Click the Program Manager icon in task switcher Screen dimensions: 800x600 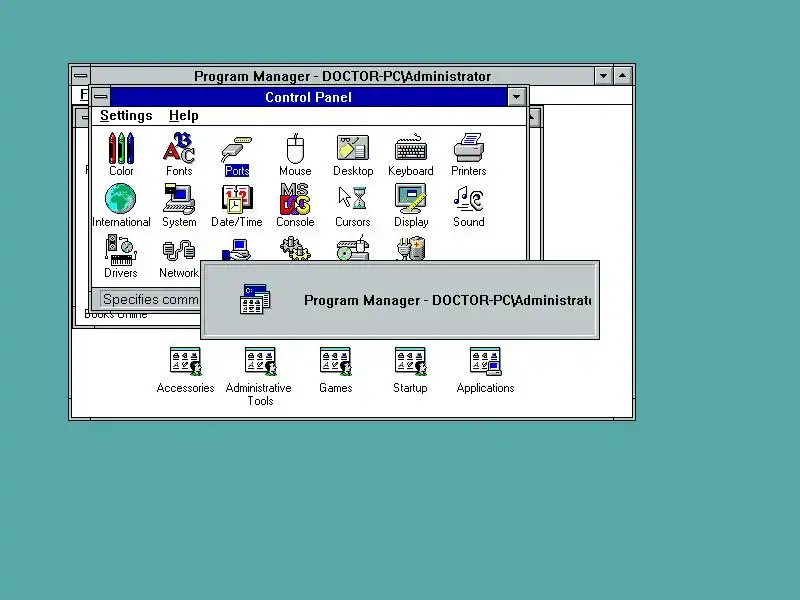tap(255, 299)
